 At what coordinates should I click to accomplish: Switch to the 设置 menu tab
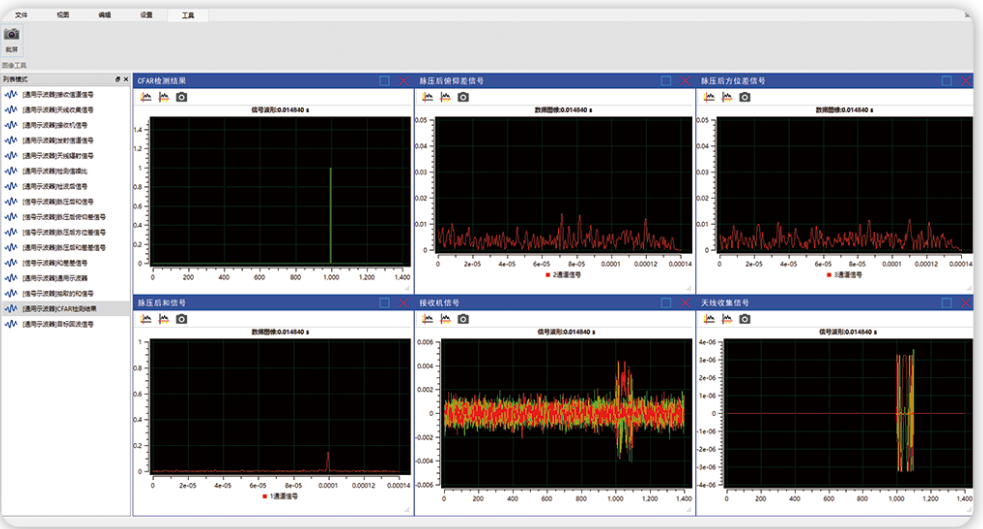[146, 14]
